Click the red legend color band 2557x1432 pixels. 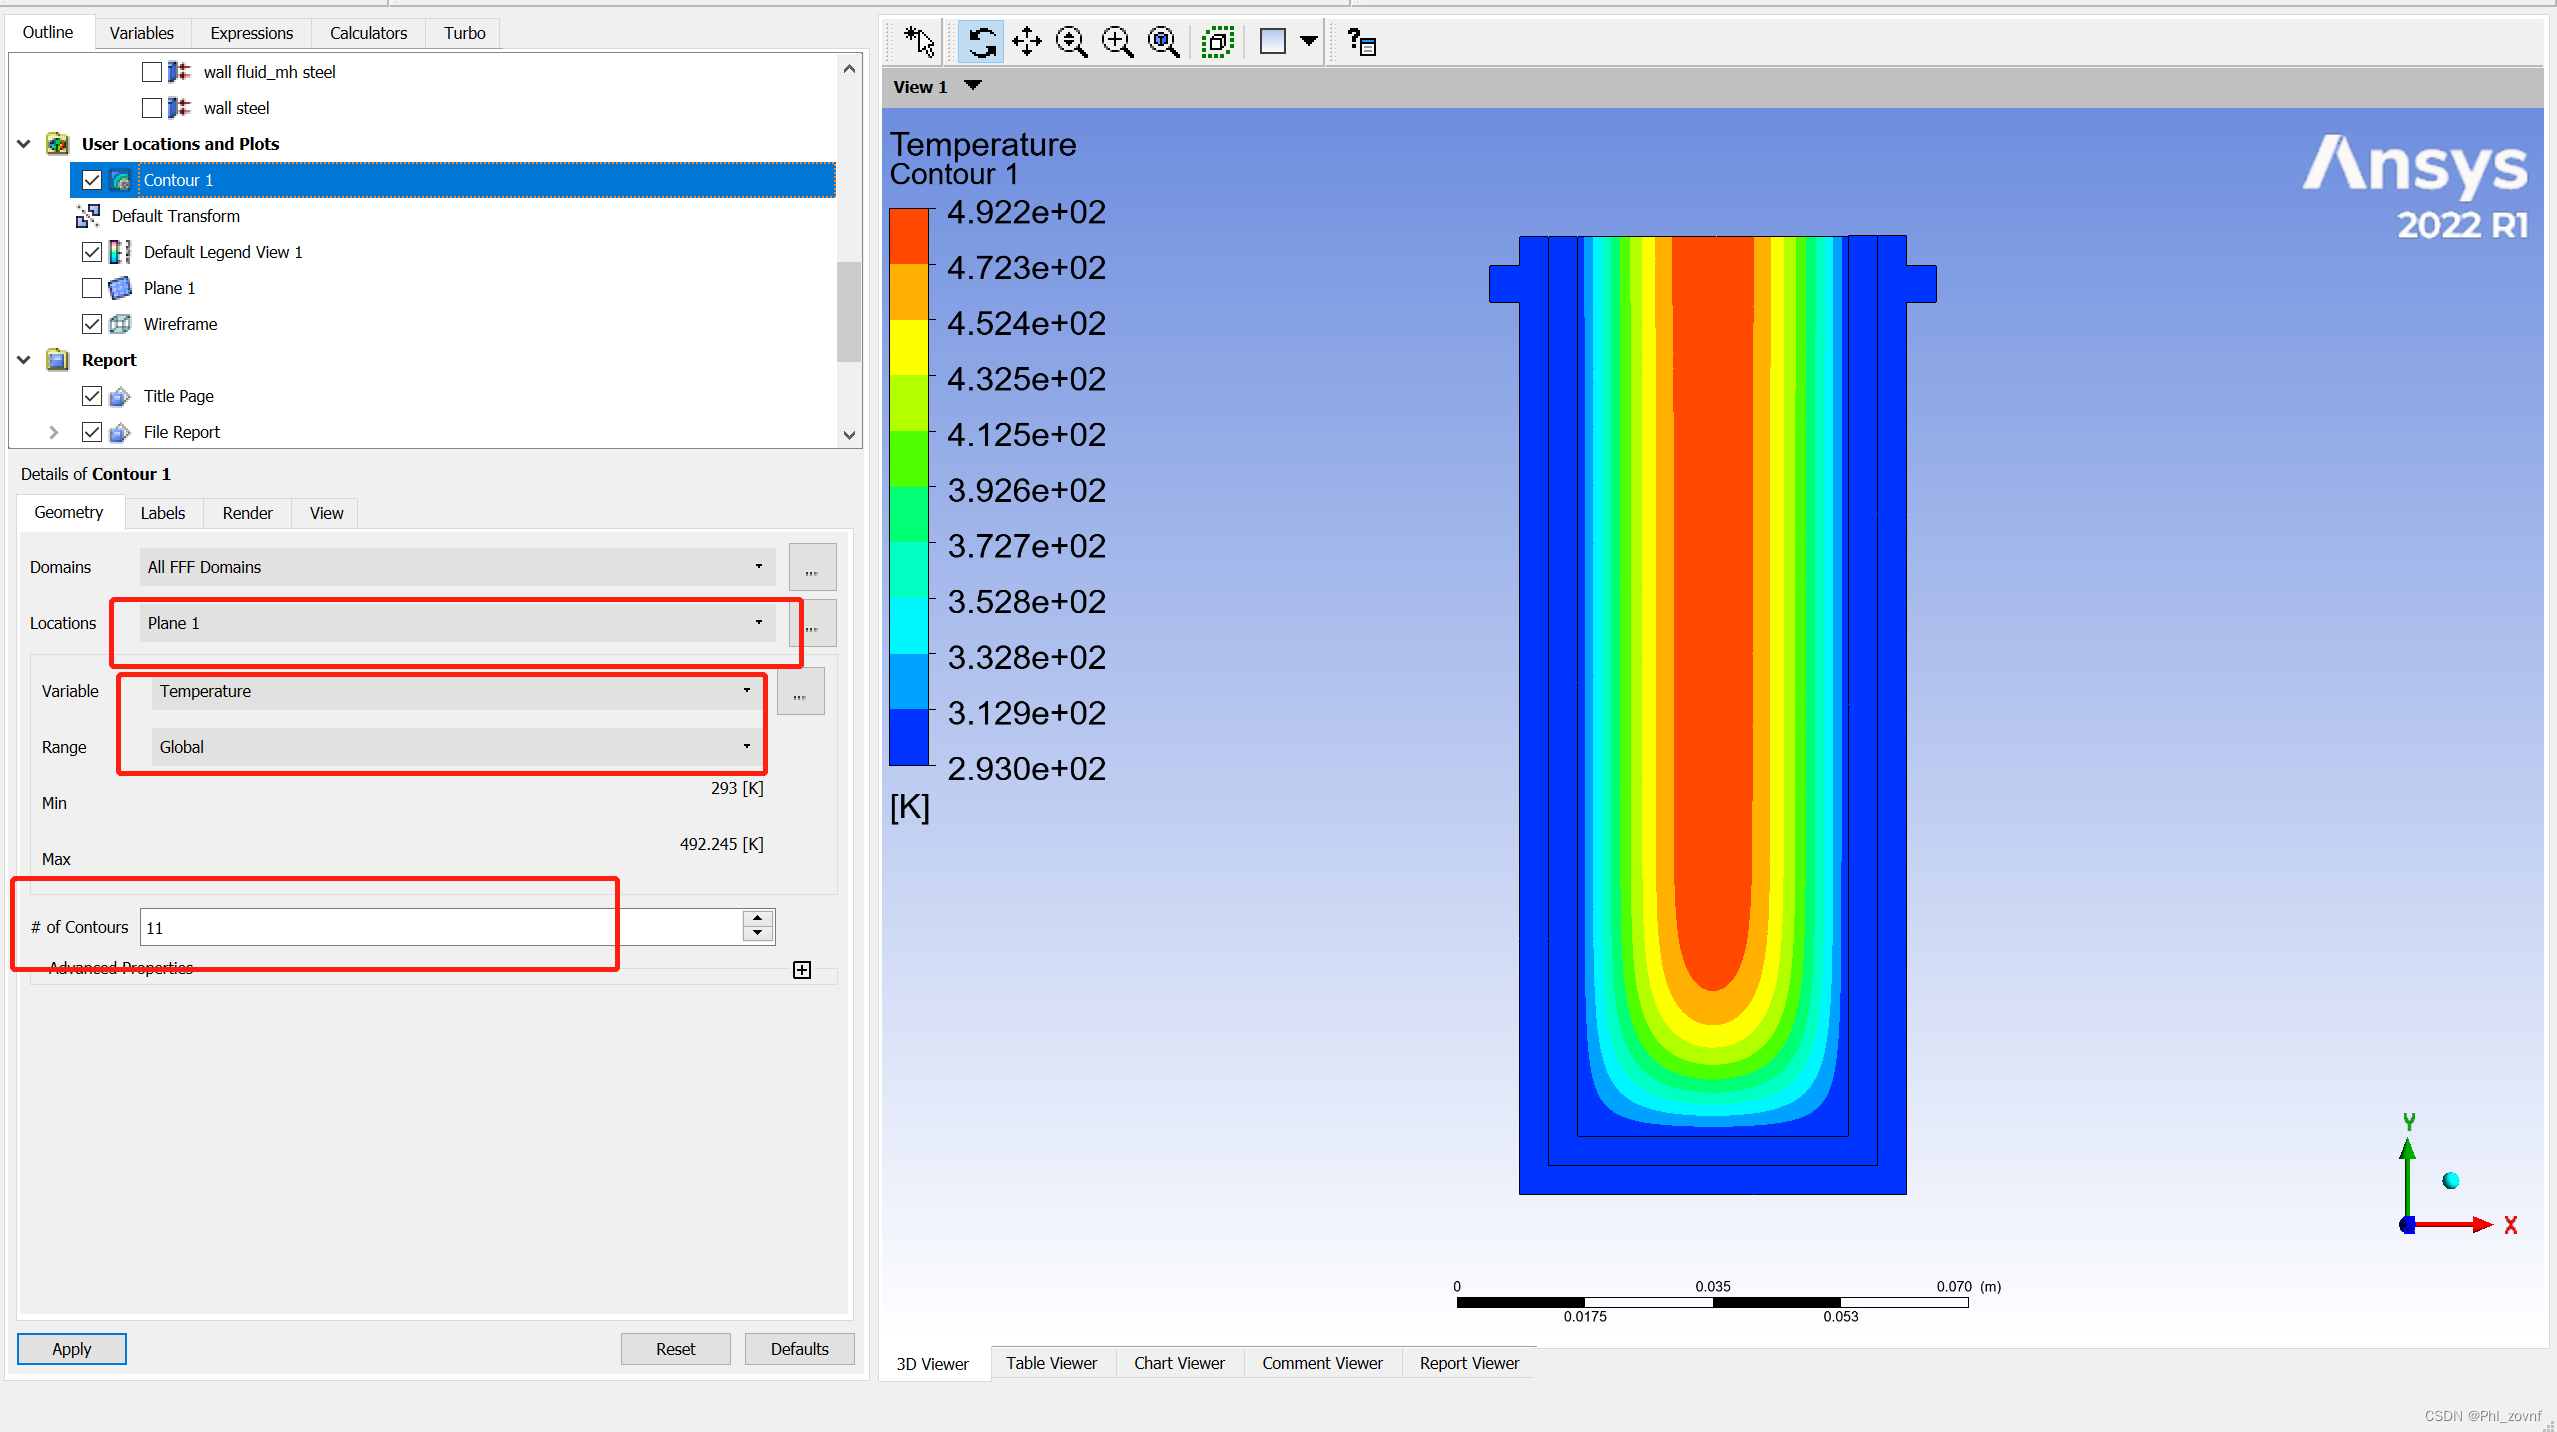coord(909,236)
